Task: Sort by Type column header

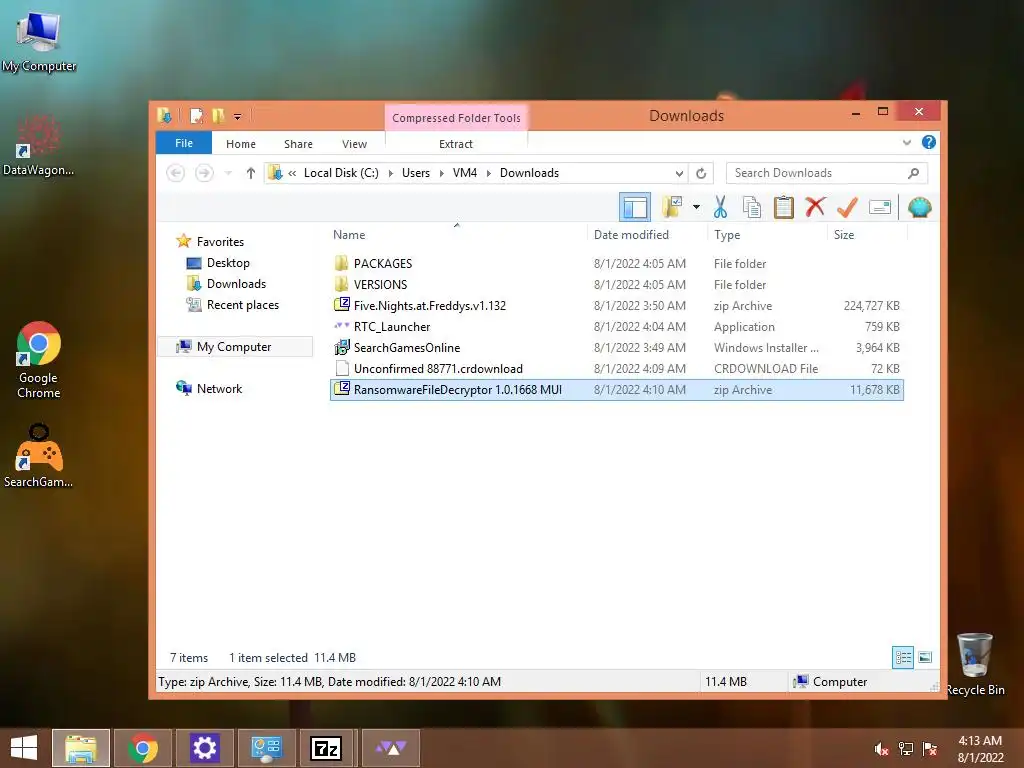Action: coord(727,235)
